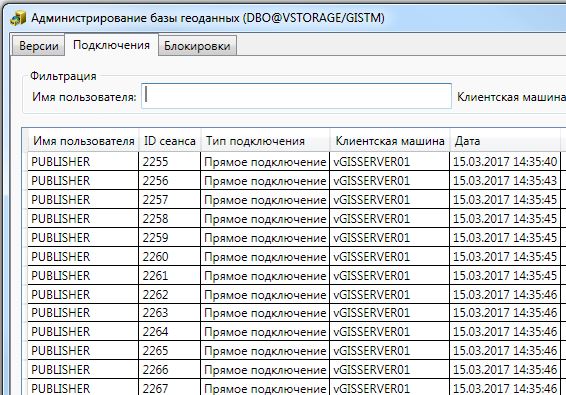Image resolution: width=566 pixels, height=395 pixels.
Task: Sort by ID сеанса column header
Action: pyautogui.click(x=170, y=141)
